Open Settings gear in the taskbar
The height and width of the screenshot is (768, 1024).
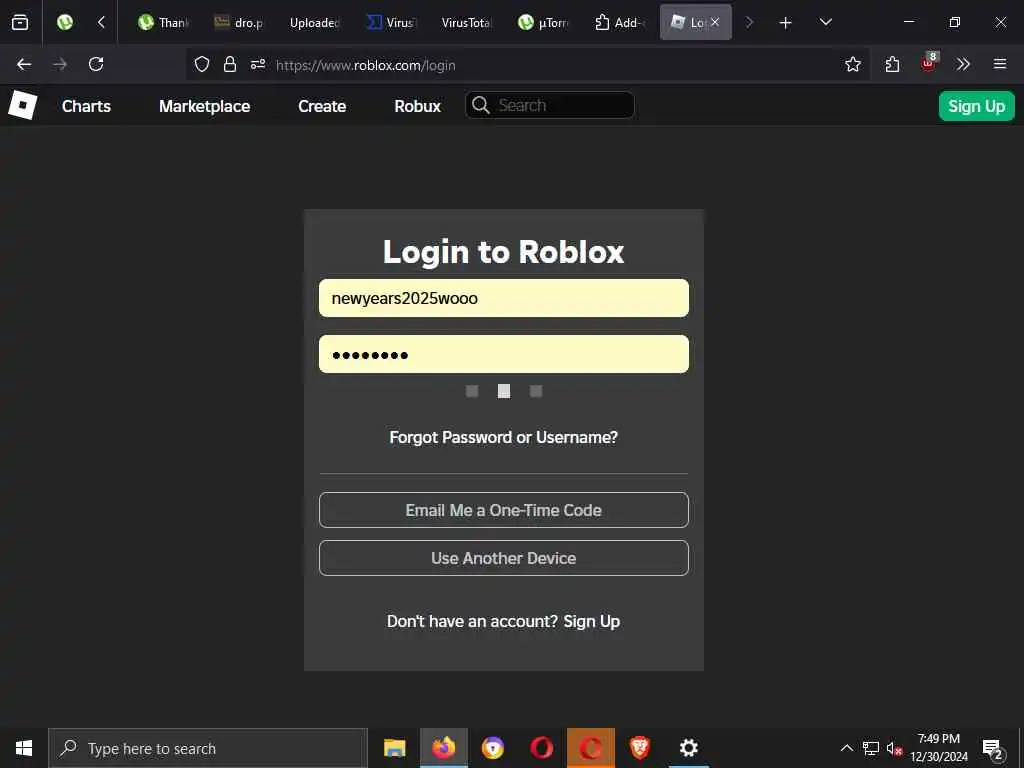click(688, 748)
